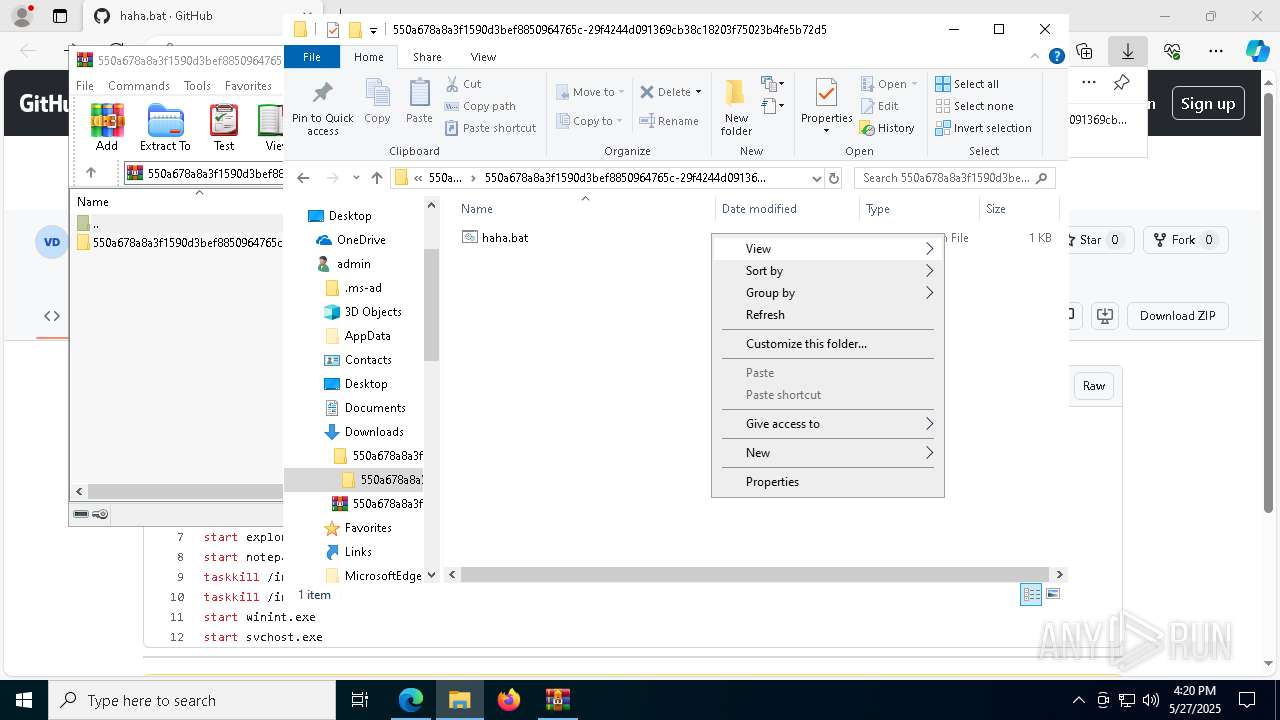1280x720 pixels.
Task: Click the History ribbon button
Action: pyautogui.click(x=887, y=128)
